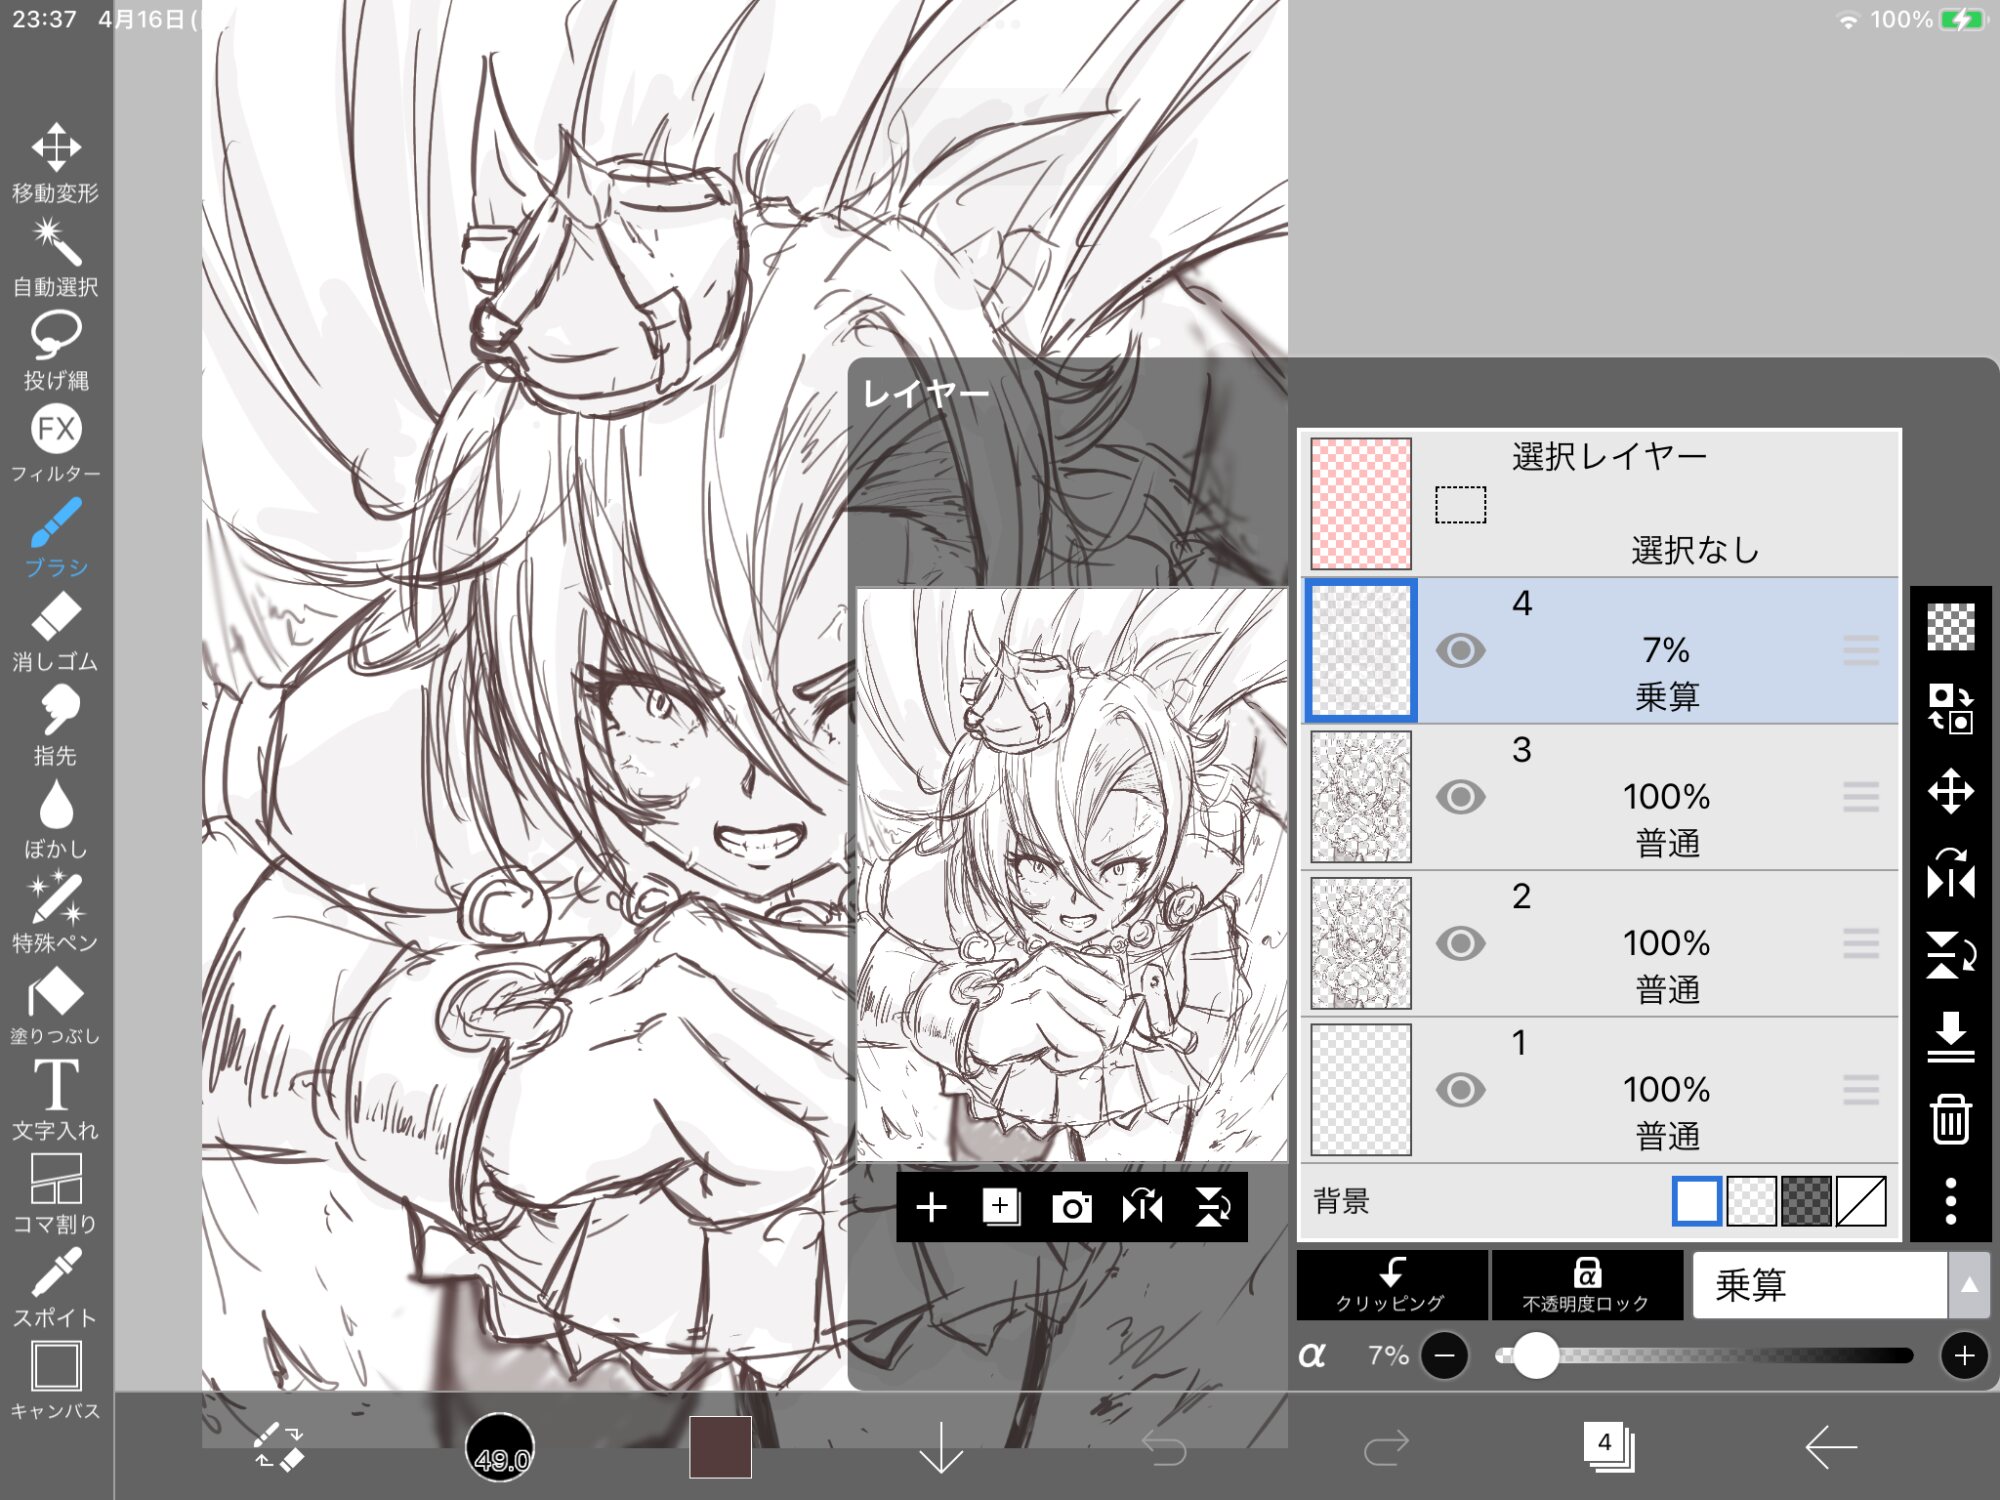Screen dimensions: 2000x1500
Task: Tap the brush/eraser switch icon in bottom bar
Action: point(278,1447)
